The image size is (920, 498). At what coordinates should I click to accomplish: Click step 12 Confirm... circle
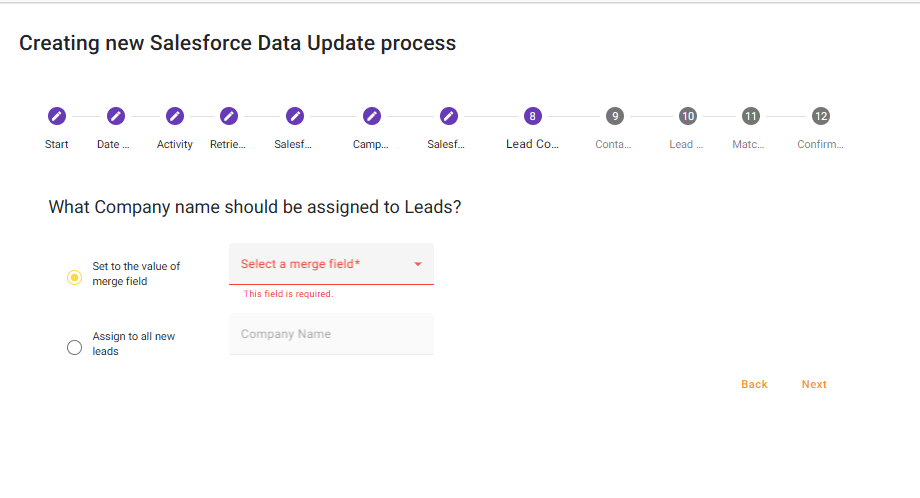coord(821,116)
